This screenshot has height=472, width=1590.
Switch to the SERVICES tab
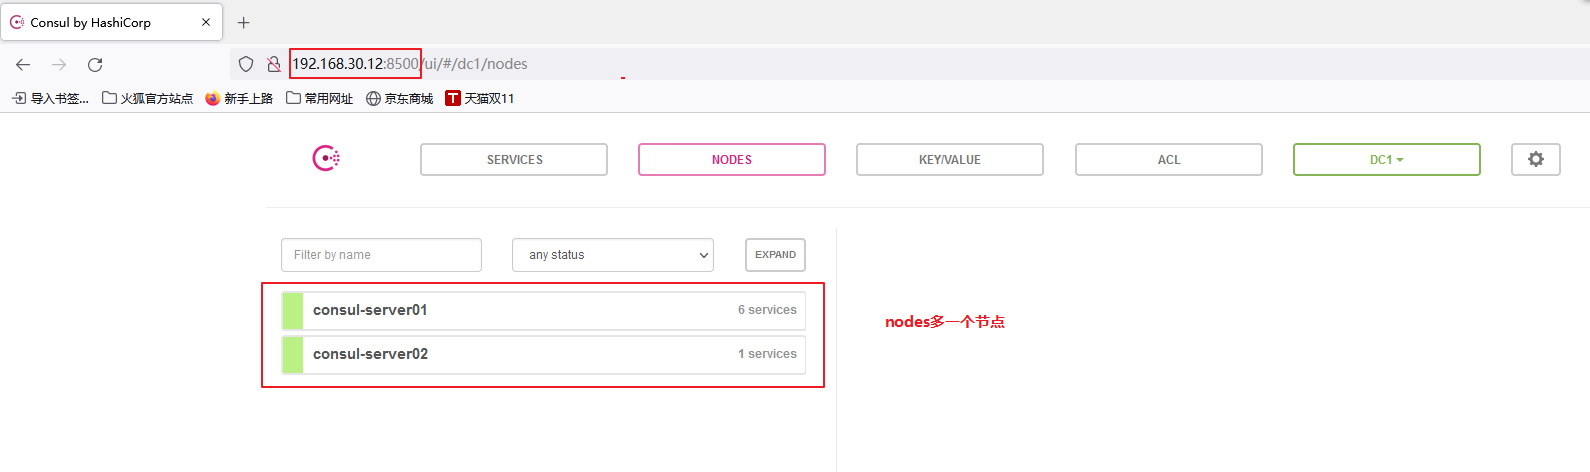[x=514, y=159]
